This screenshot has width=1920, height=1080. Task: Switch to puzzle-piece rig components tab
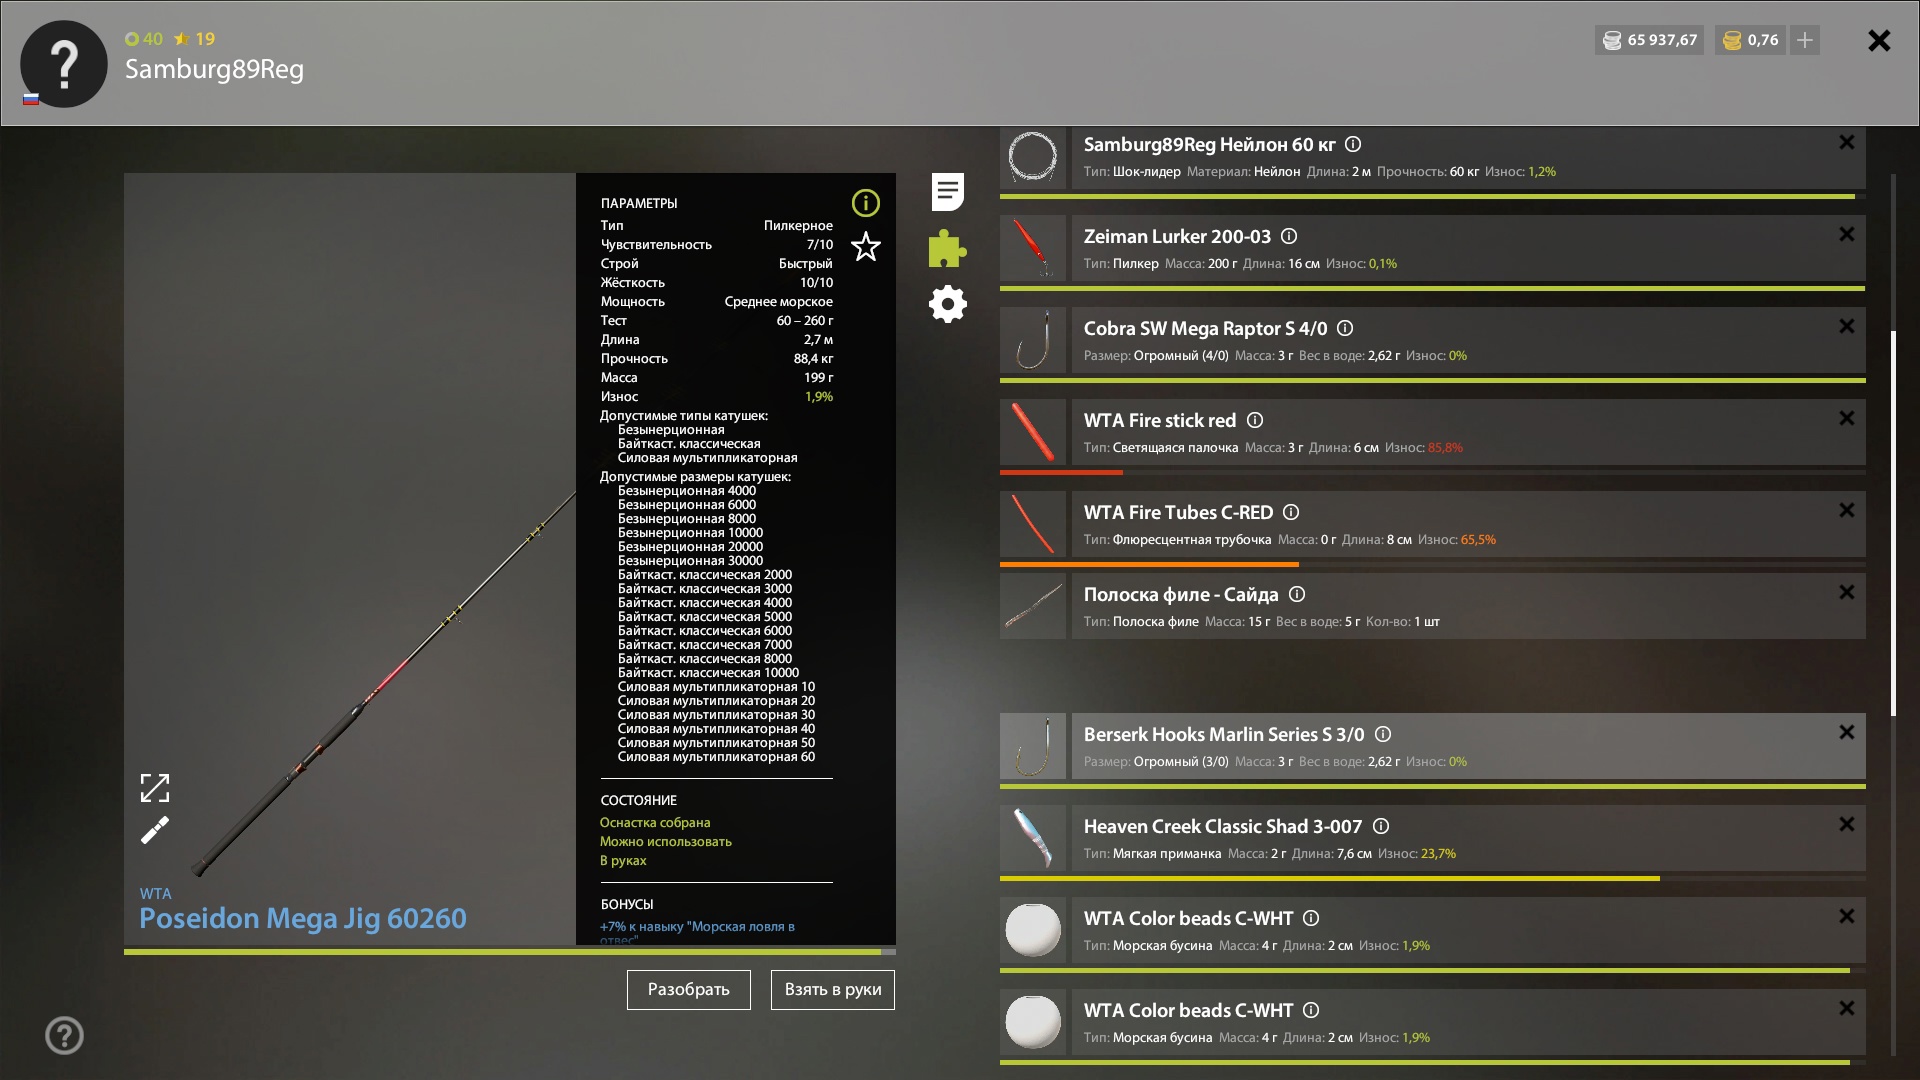(x=947, y=248)
